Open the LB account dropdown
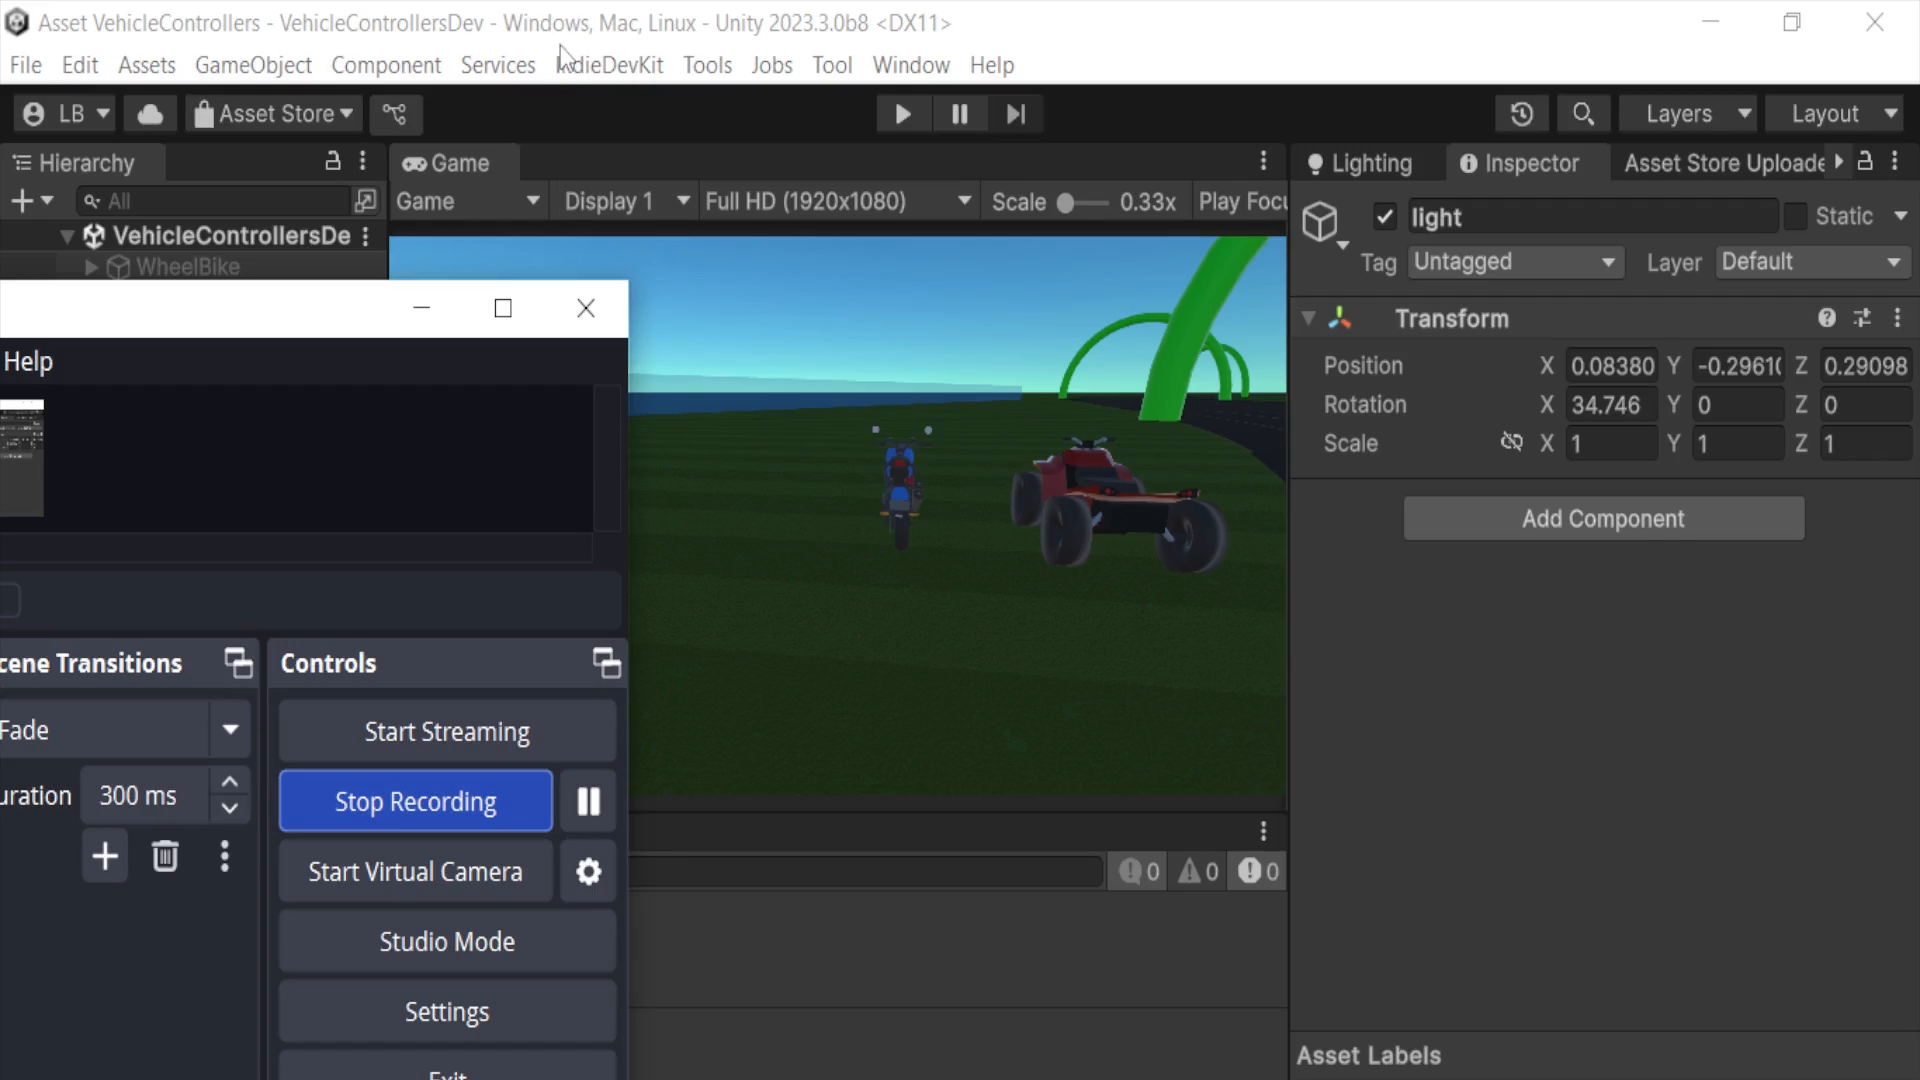Image resolution: width=1920 pixels, height=1080 pixels. 65,114
